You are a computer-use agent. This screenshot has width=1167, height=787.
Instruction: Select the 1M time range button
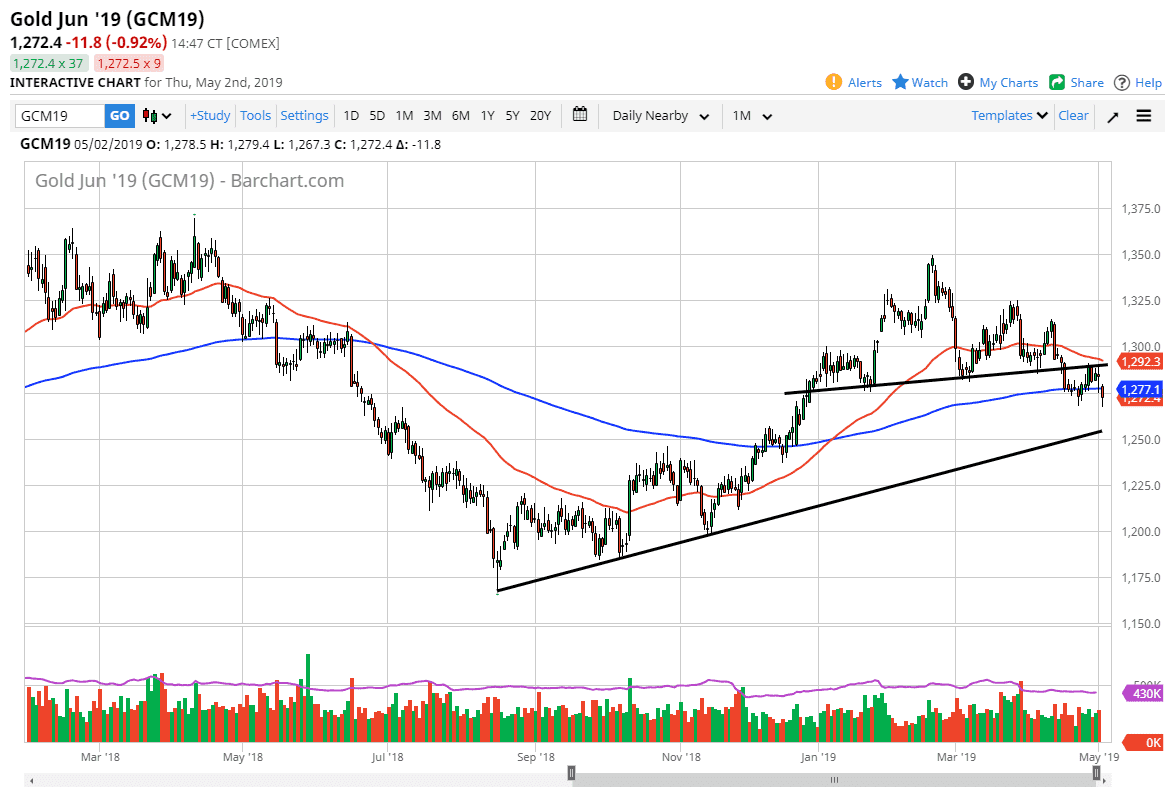tap(404, 115)
